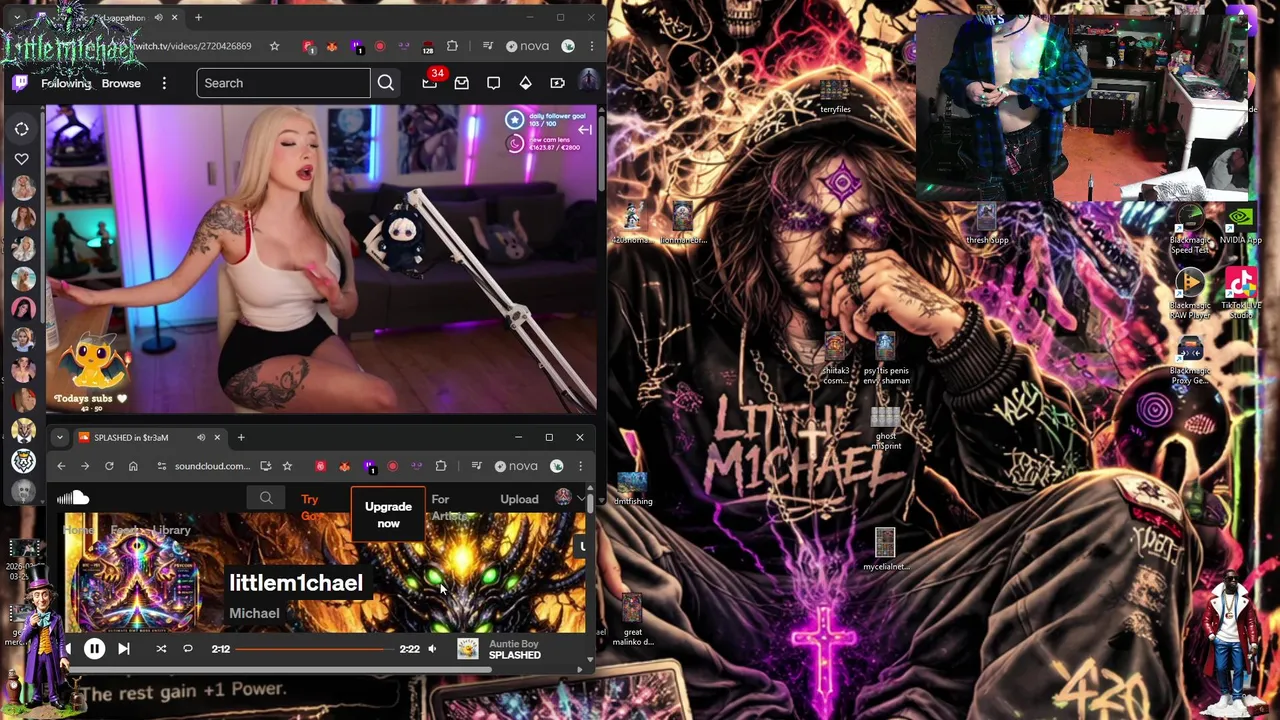The width and height of the screenshot is (1280, 720).
Task: Click the home button in the SoundCloud browser
Action: 133,466
